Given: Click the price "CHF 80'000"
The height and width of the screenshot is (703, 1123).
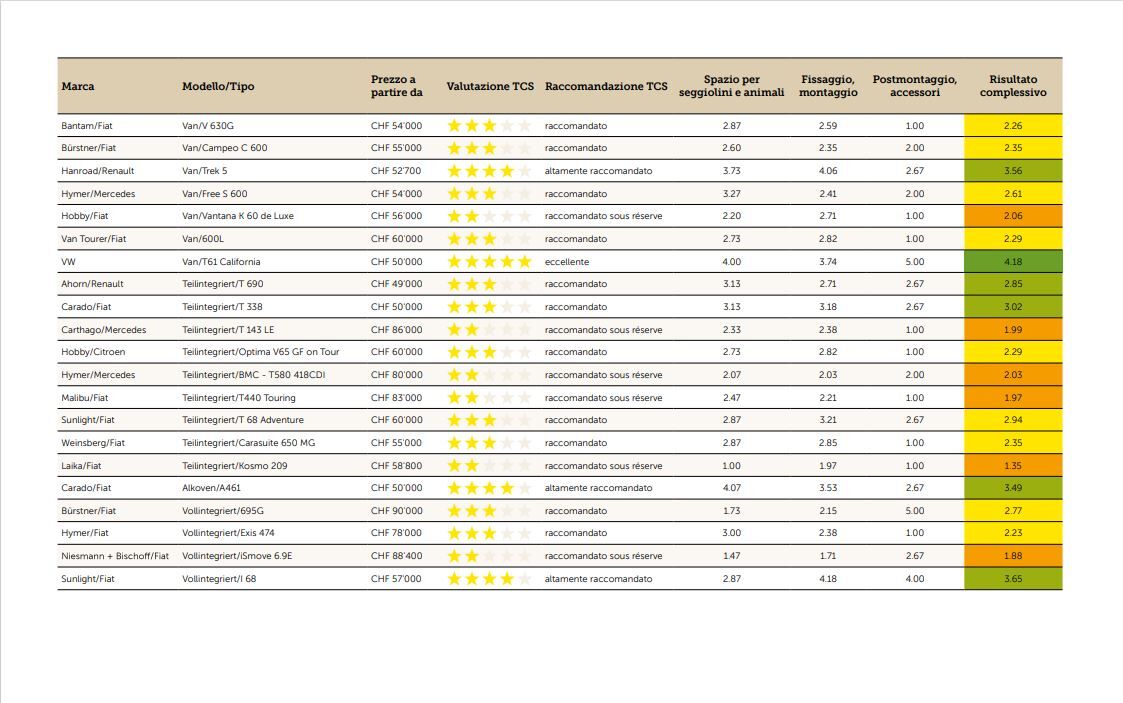Looking at the screenshot, I should (396, 375).
